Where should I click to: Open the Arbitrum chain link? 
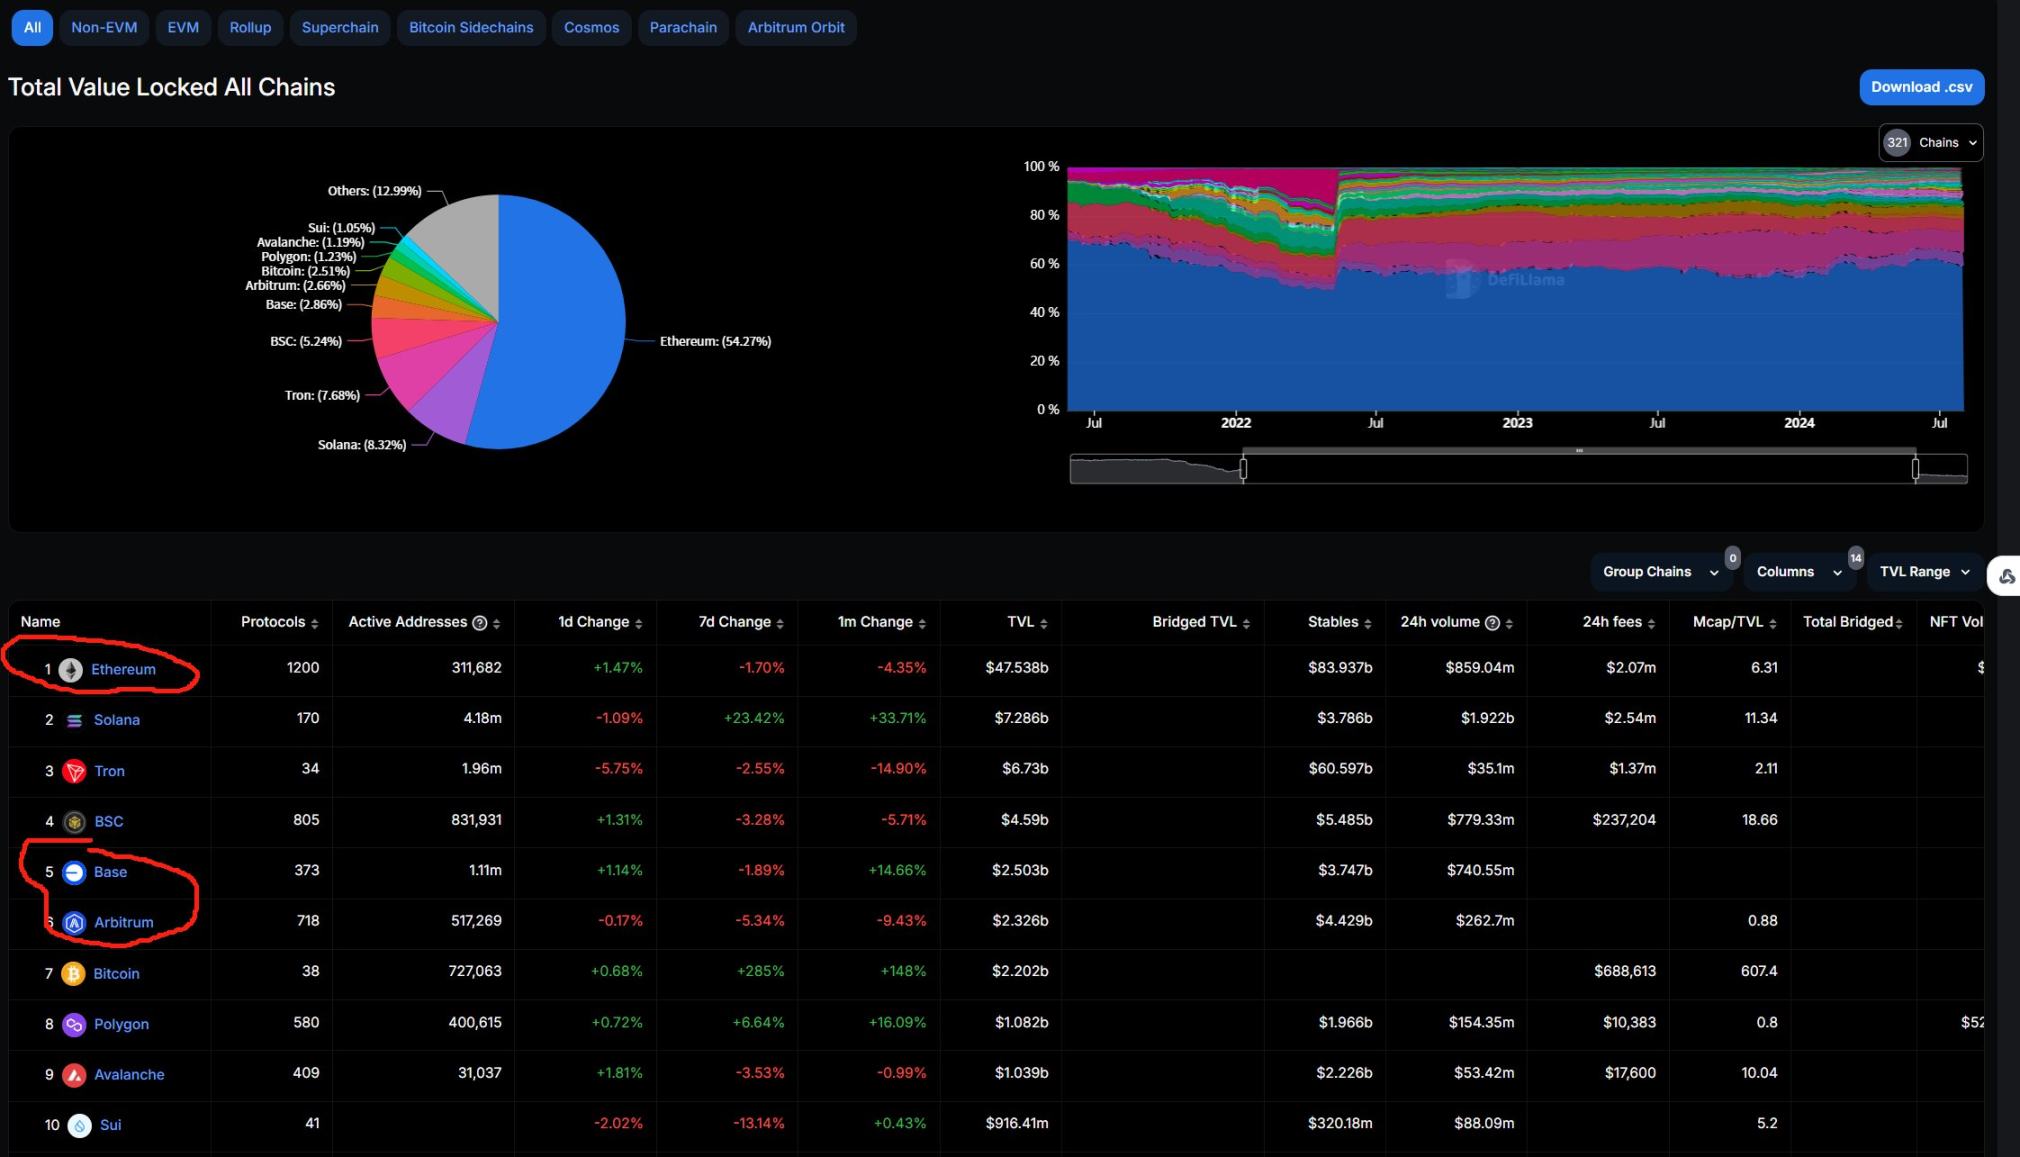coord(124,922)
